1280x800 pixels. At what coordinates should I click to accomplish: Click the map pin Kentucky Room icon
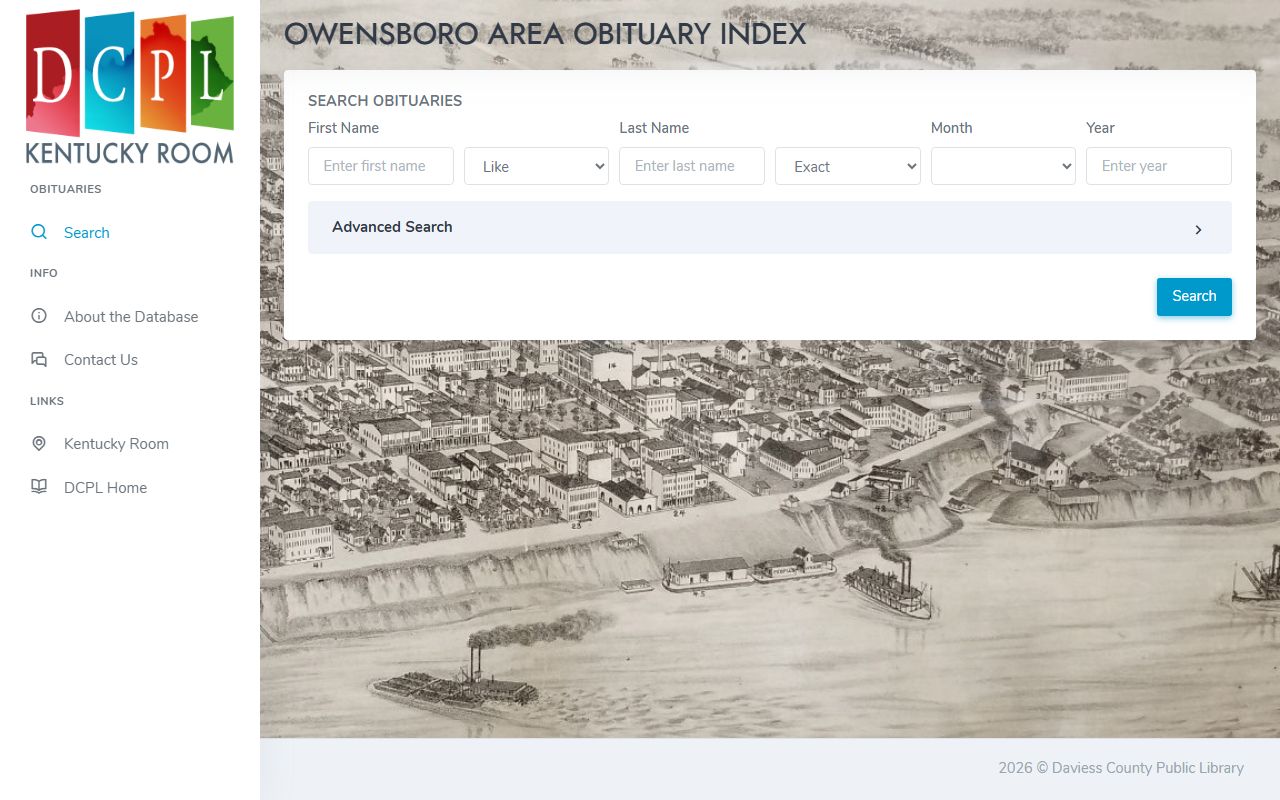(39, 443)
